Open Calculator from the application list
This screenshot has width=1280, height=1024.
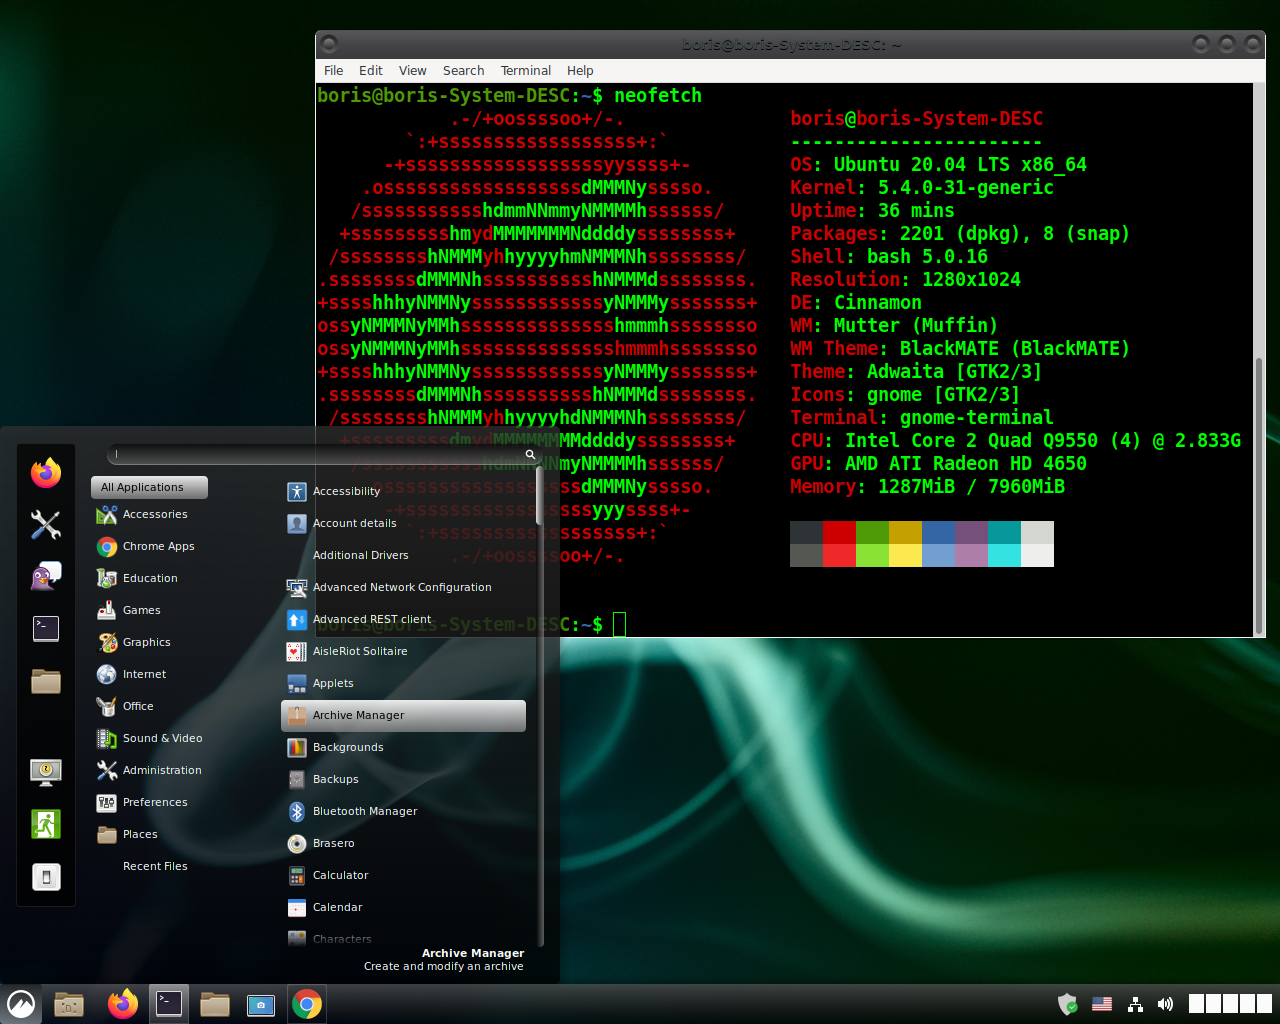point(405,875)
